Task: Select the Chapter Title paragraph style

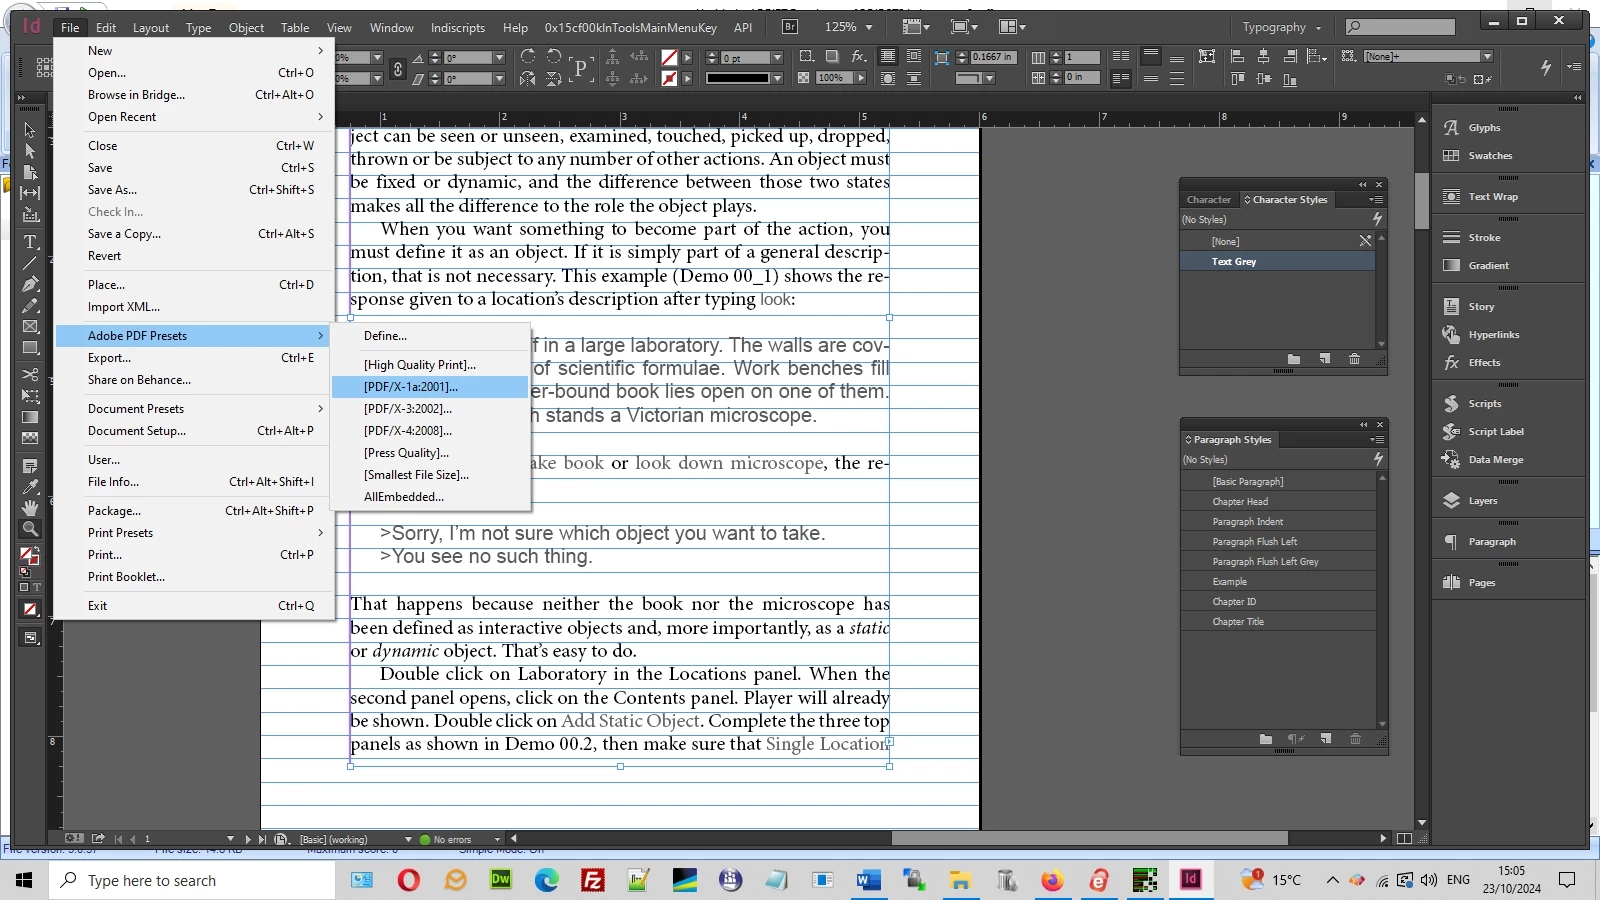Action: (x=1278, y=622)
